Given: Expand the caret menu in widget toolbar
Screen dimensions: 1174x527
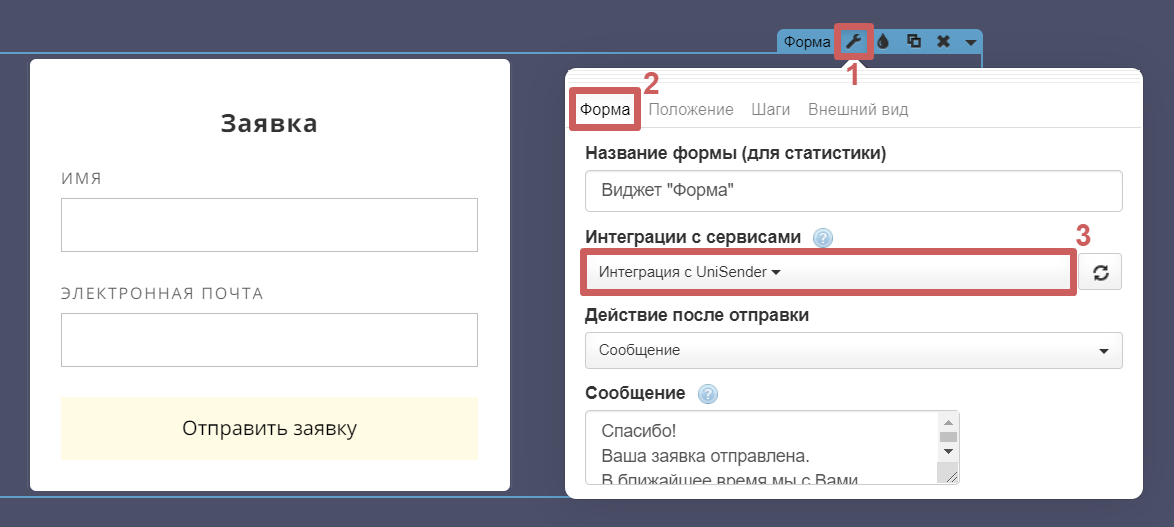Looking at the screenshot, I should coord(970,42).
